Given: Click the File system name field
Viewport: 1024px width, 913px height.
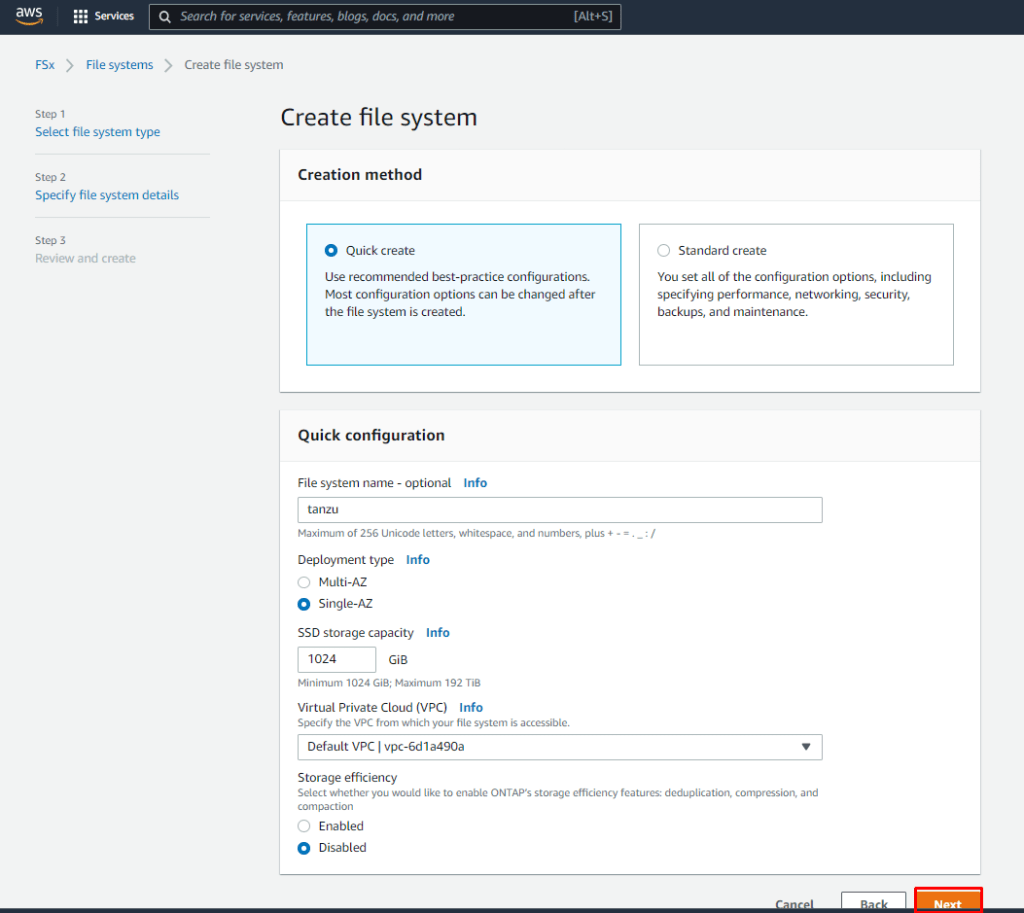Looking at the screenshot, I should point(560,510).
